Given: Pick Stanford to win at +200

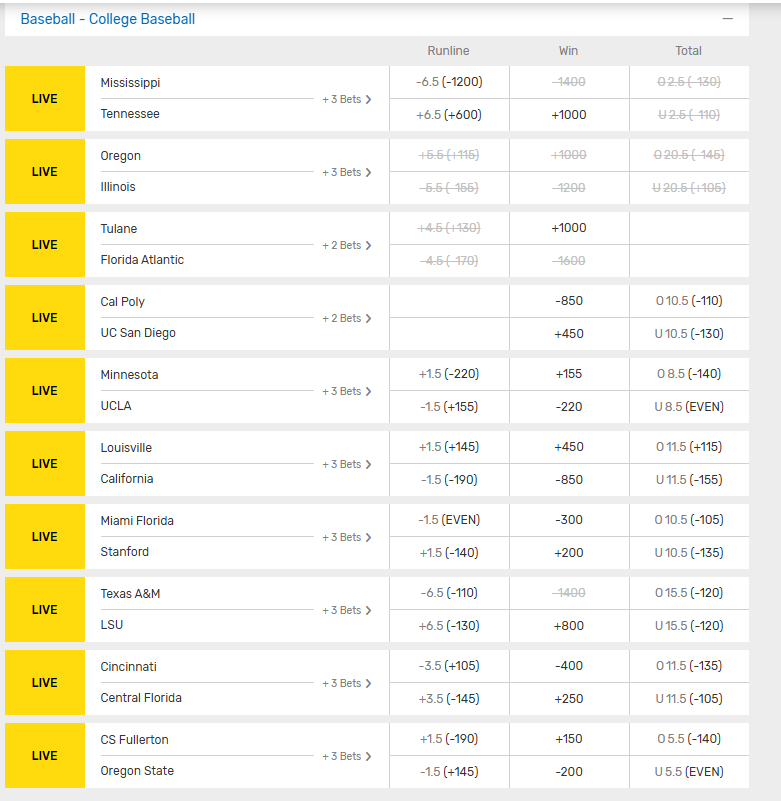Looking at the screenshot, I should coord(569,553).
